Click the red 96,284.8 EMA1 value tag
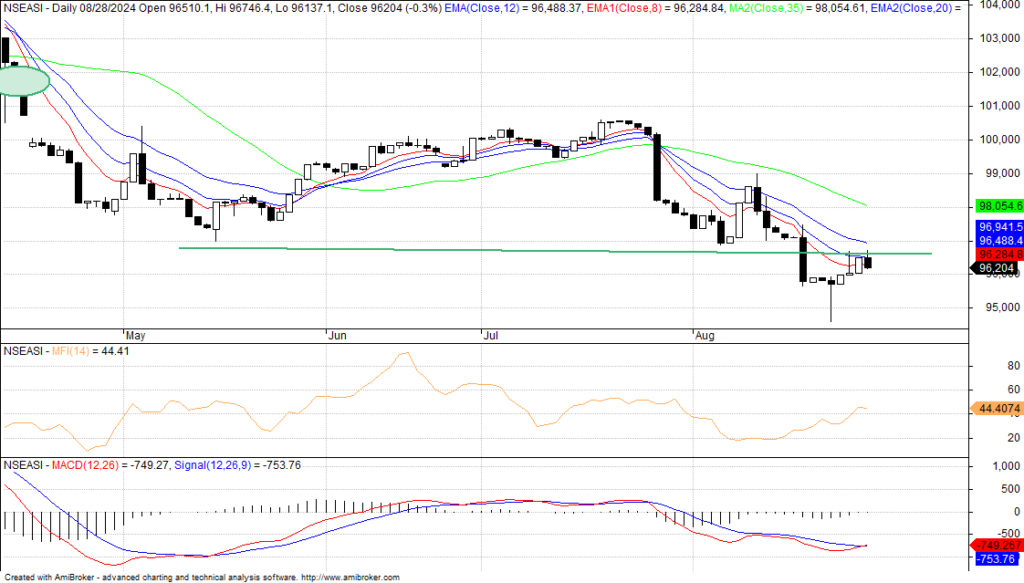Screen dimensions: 1024x583 click(998, 254)
